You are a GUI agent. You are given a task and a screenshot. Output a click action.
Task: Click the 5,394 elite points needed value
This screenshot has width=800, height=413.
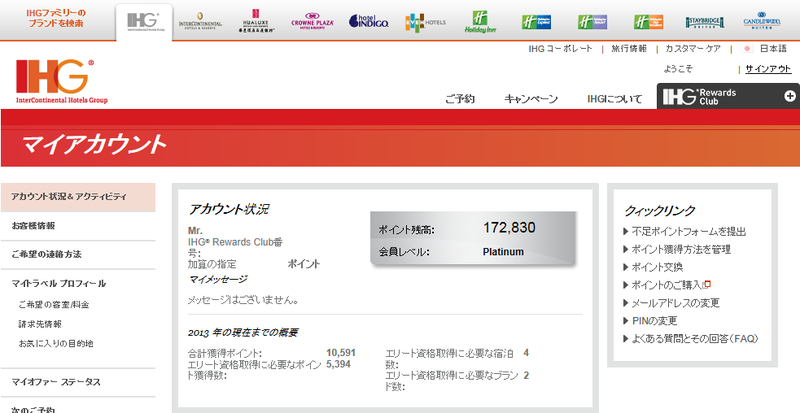pos(338,364)
